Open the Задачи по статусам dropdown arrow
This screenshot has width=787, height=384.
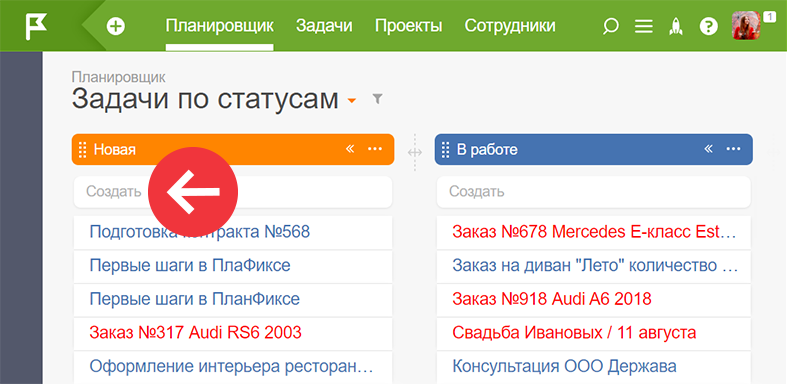tap(352, 100)
